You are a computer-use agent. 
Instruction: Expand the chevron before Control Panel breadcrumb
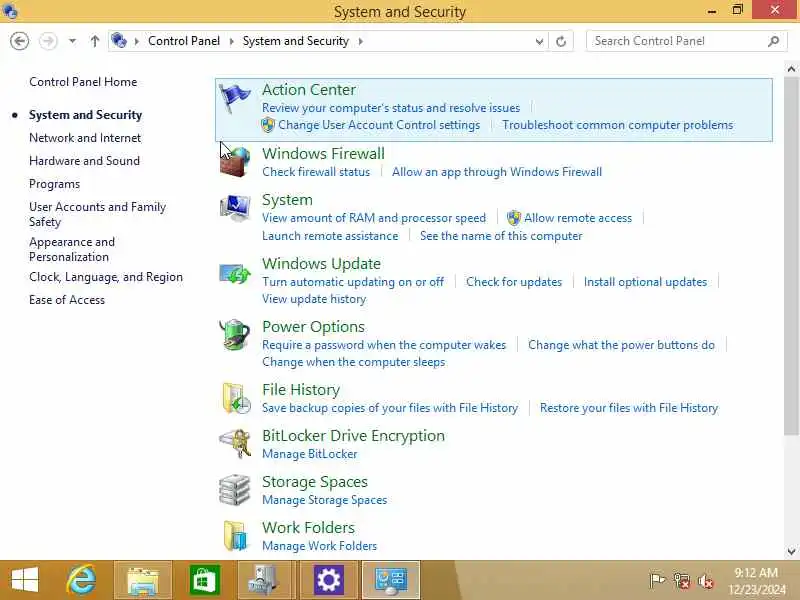click(x=137, y=41)
